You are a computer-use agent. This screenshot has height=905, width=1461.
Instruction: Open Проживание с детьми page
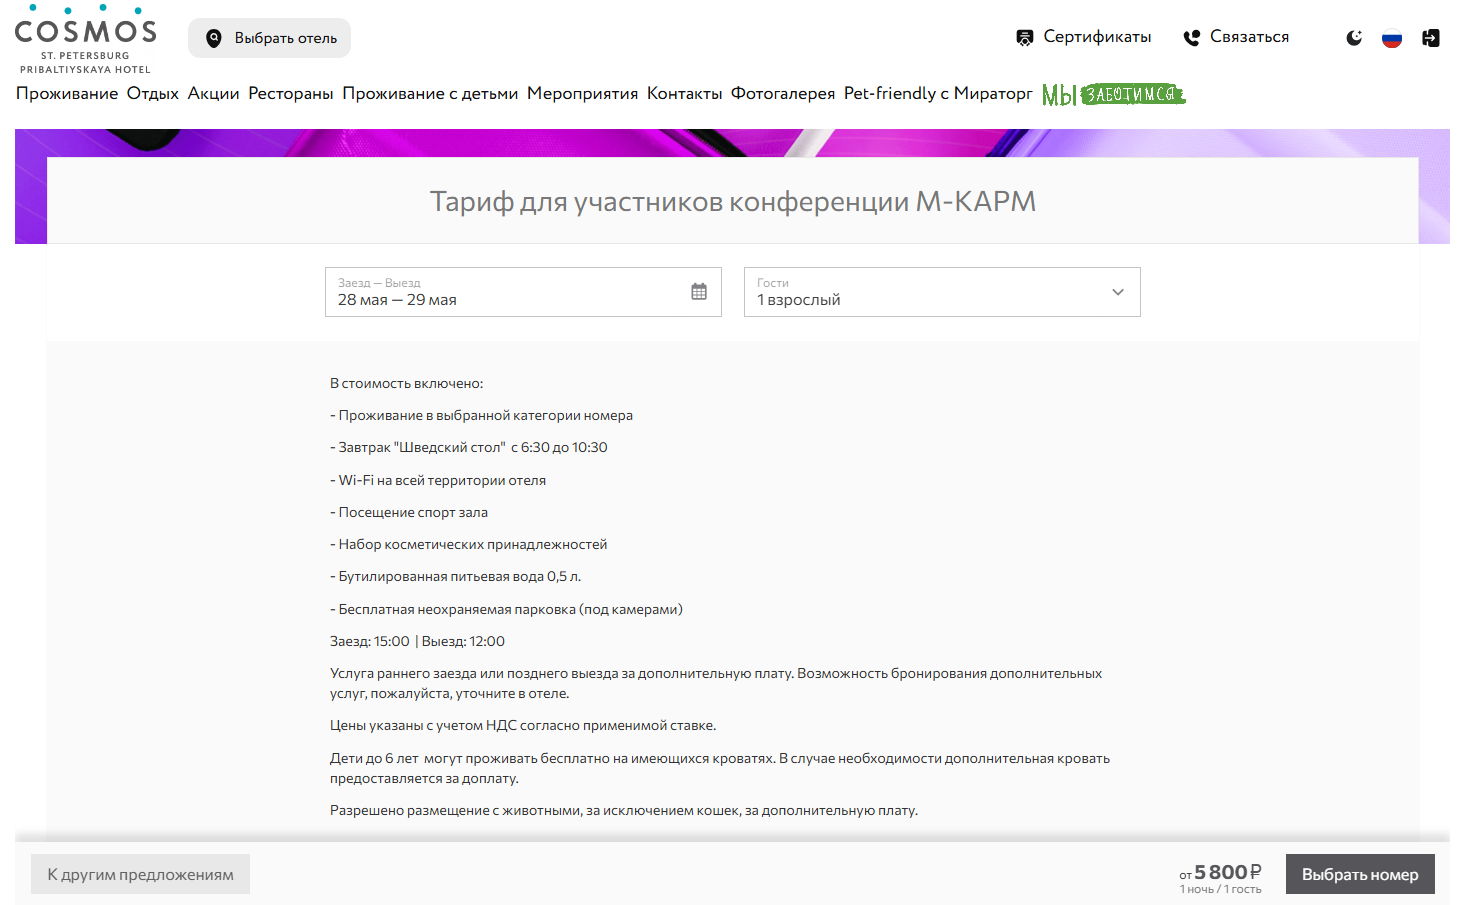click(430, 93)
